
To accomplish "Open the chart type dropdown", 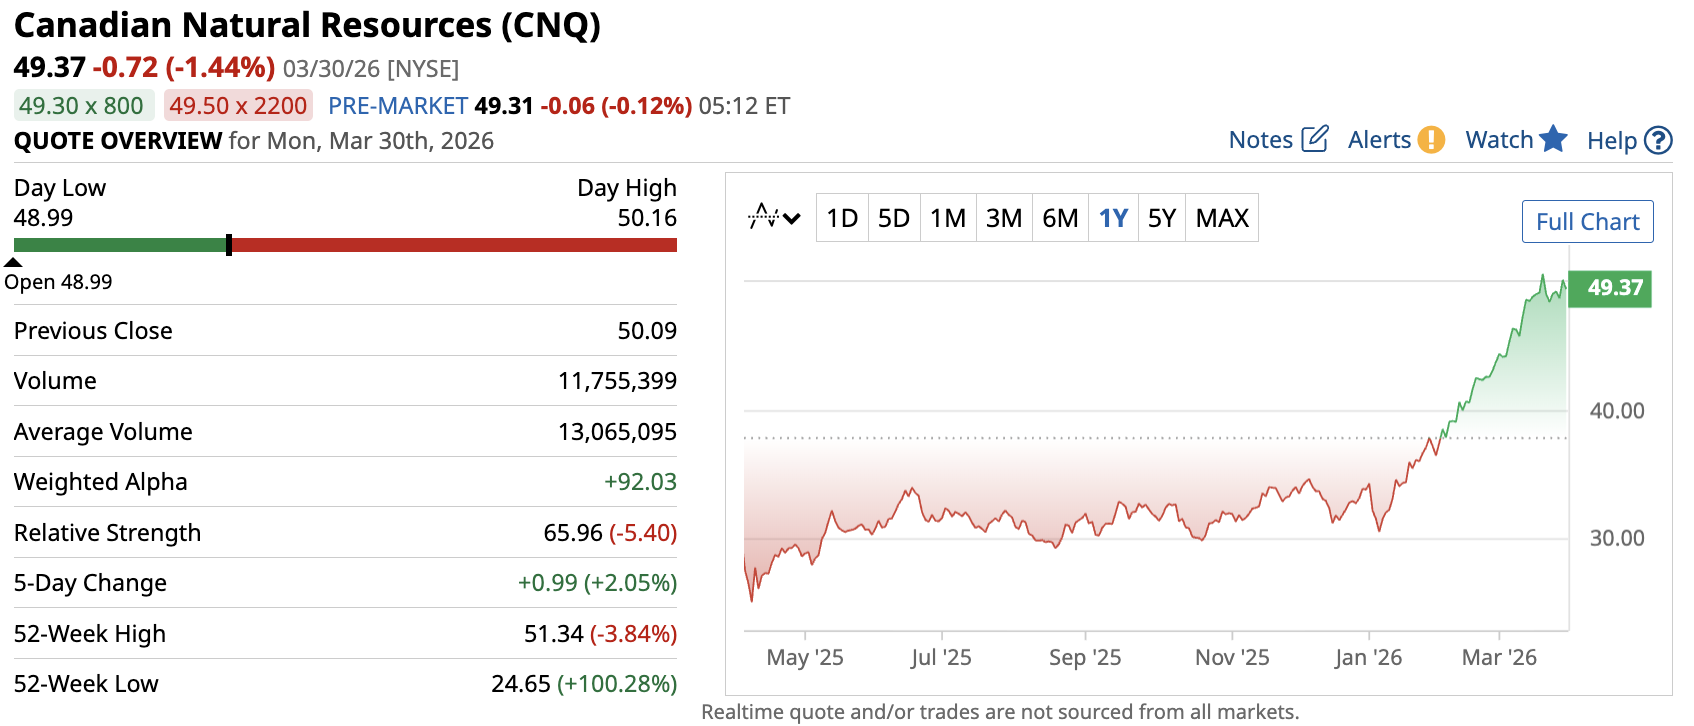I will (774, 217).
